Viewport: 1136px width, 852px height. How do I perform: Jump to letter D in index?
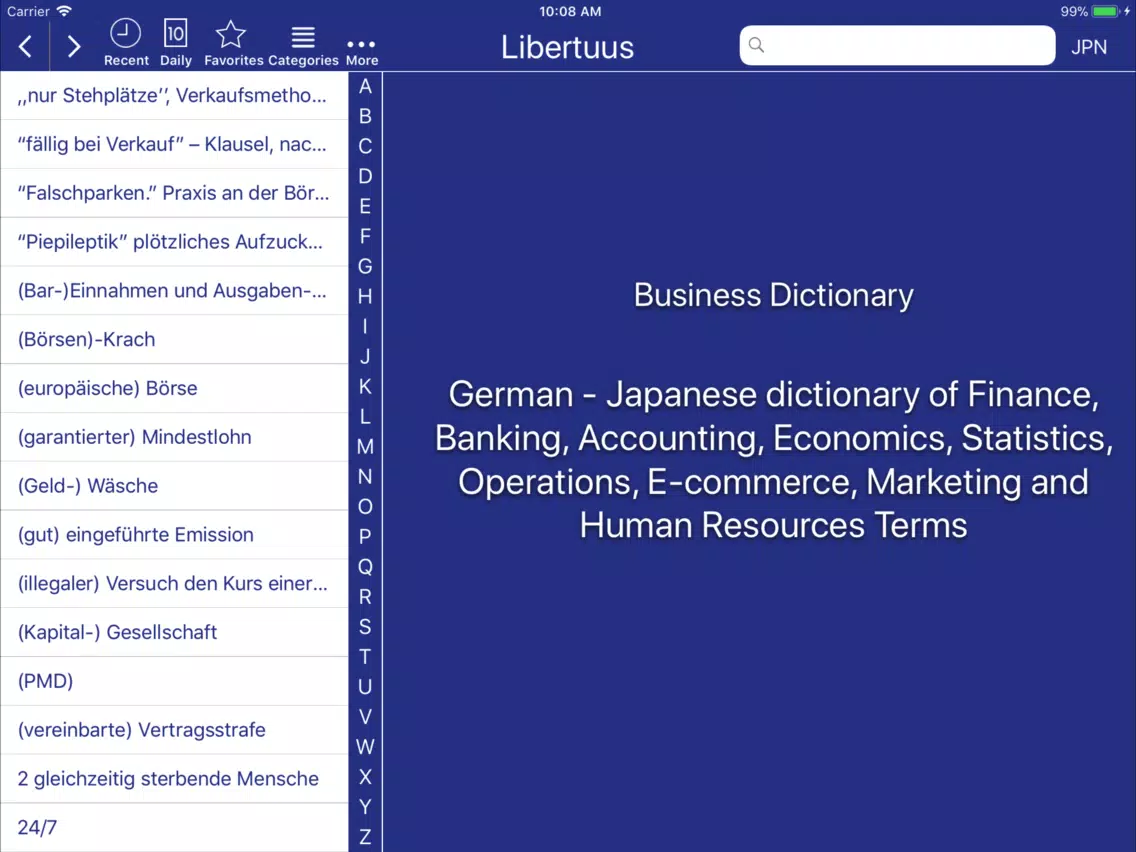[x=365, y=176]
